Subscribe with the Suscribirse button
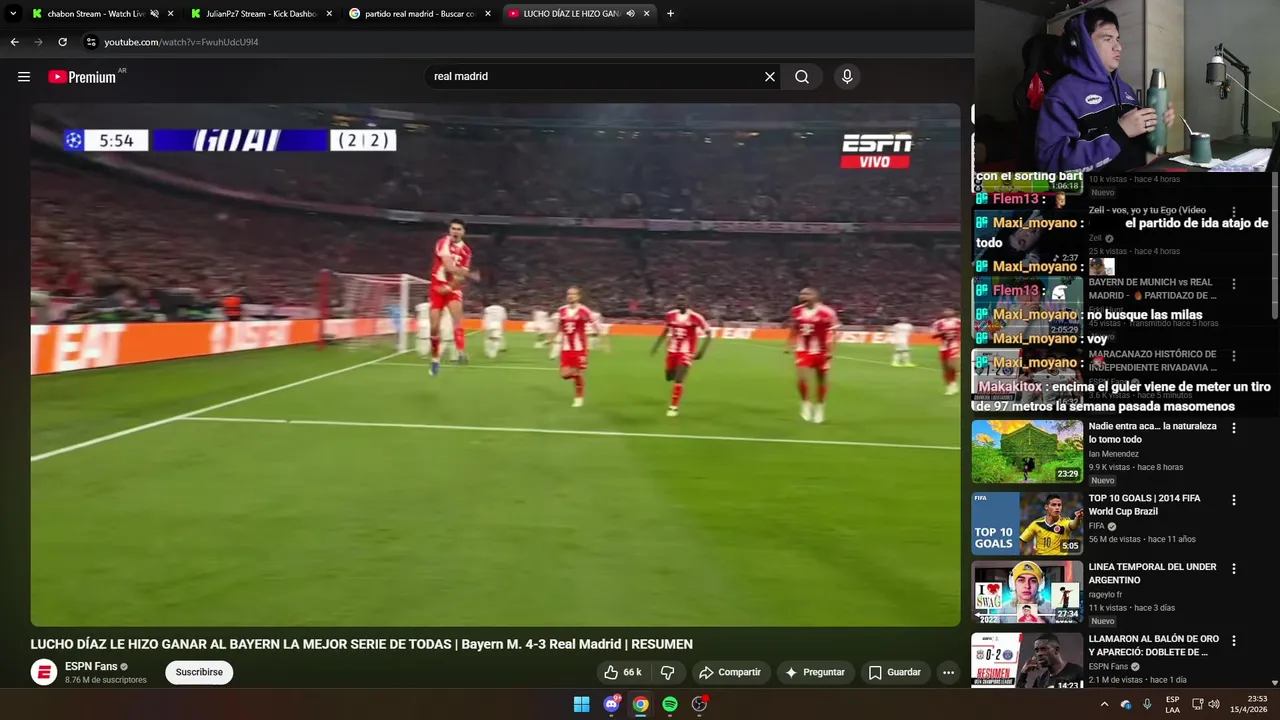The image size is (1280, 720). click(199, 672)
